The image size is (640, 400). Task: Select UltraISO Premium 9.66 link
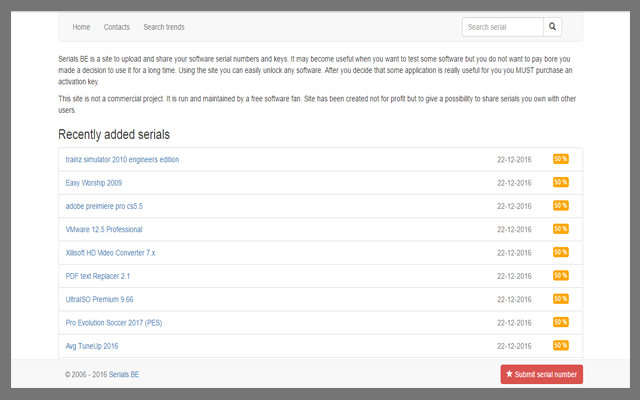99,299
